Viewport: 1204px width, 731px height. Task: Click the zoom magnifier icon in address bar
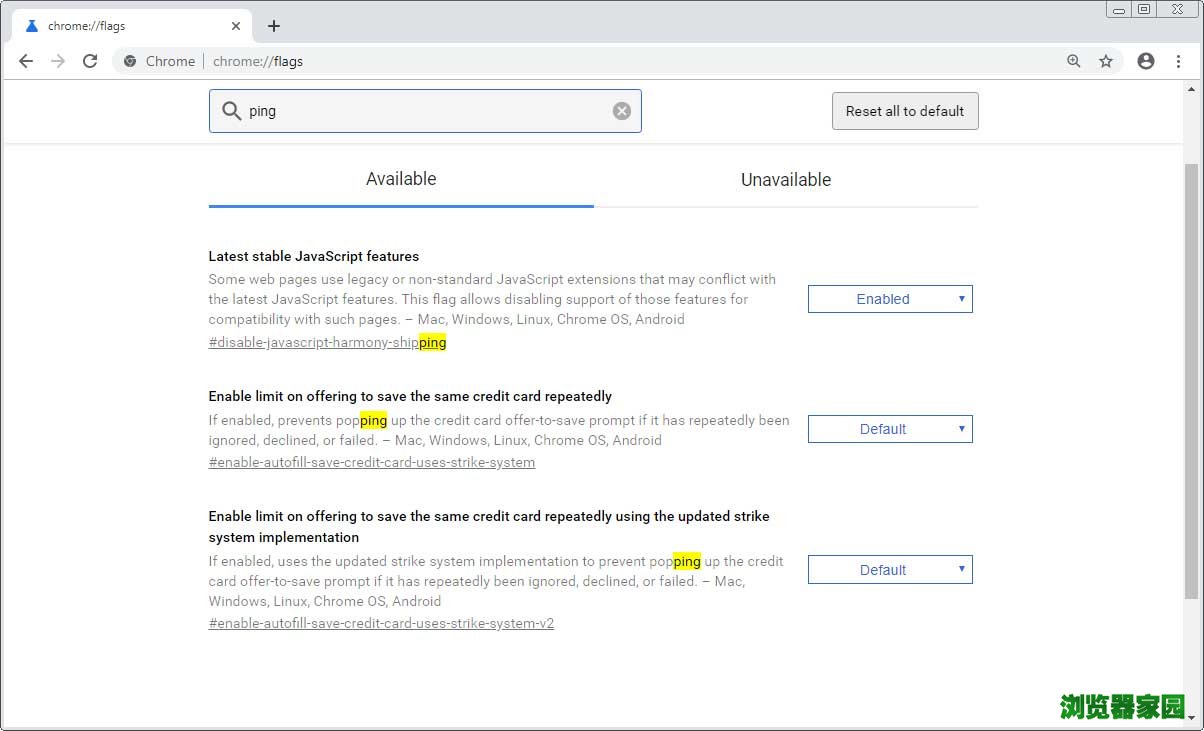1073,61
